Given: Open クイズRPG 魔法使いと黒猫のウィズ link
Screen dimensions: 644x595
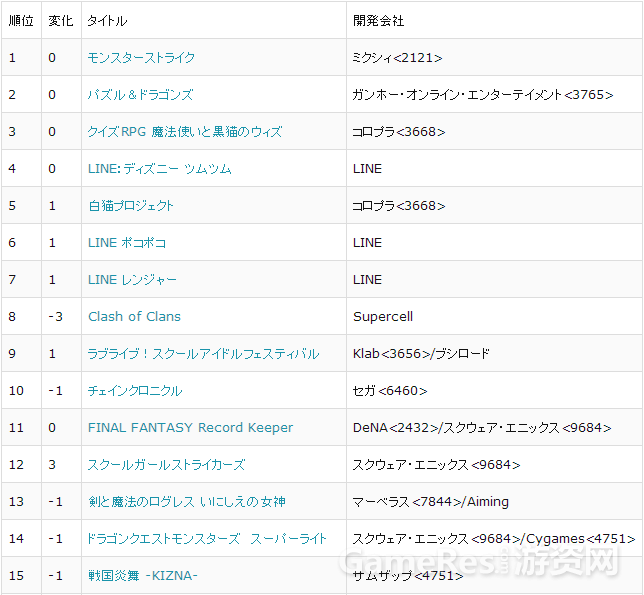Looking at the screenshot, I should pos(185,131).
